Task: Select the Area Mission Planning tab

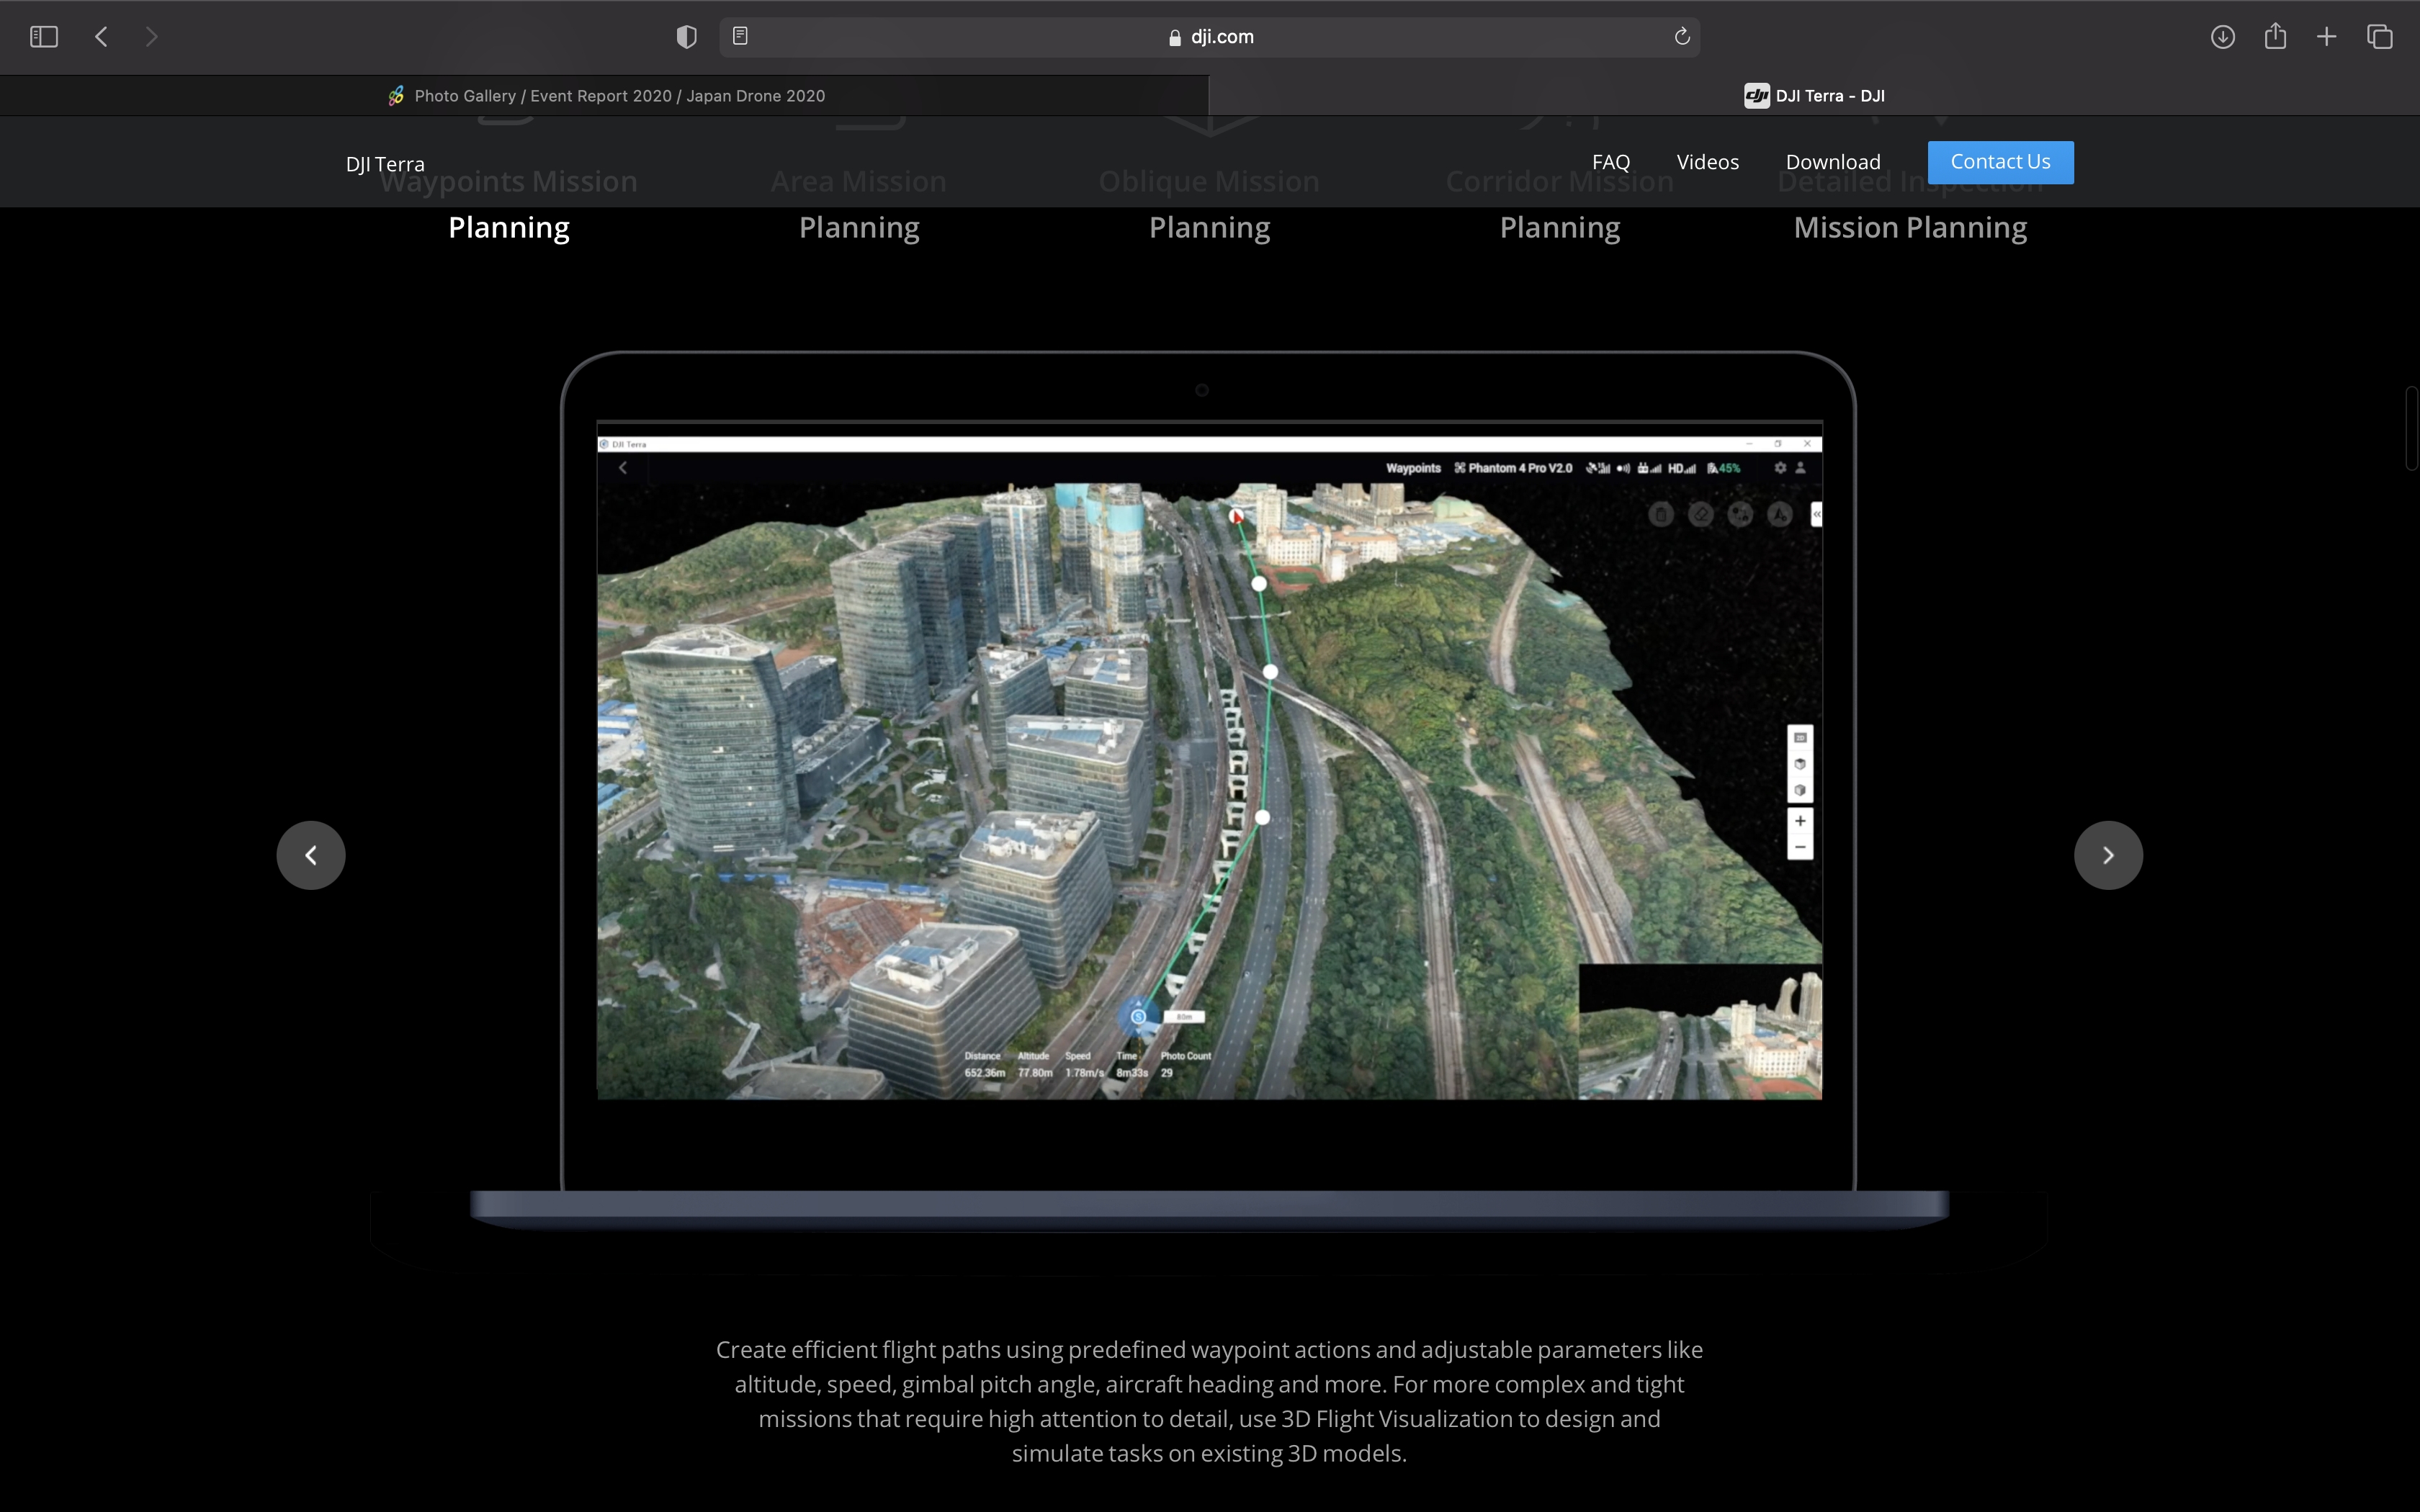Action: [x=859, y=228]
